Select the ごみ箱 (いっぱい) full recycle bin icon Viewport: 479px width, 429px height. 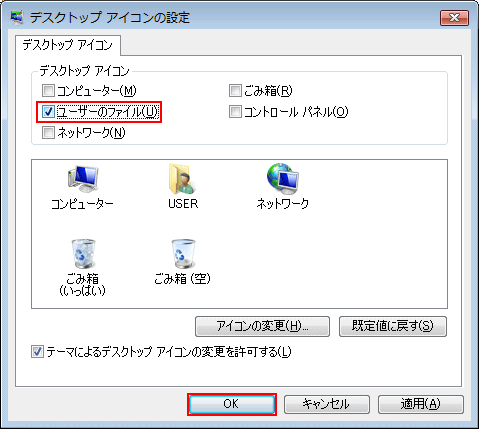click(83, 254)
